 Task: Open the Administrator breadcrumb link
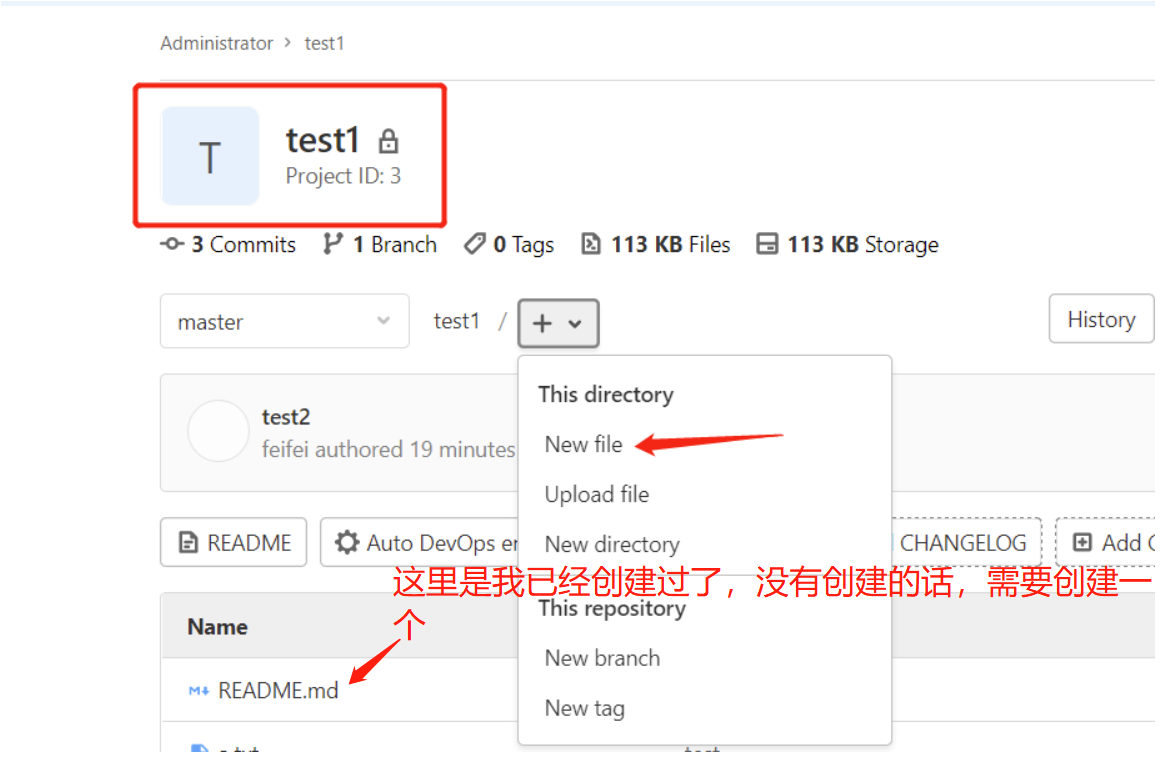[x=216, y=43]
